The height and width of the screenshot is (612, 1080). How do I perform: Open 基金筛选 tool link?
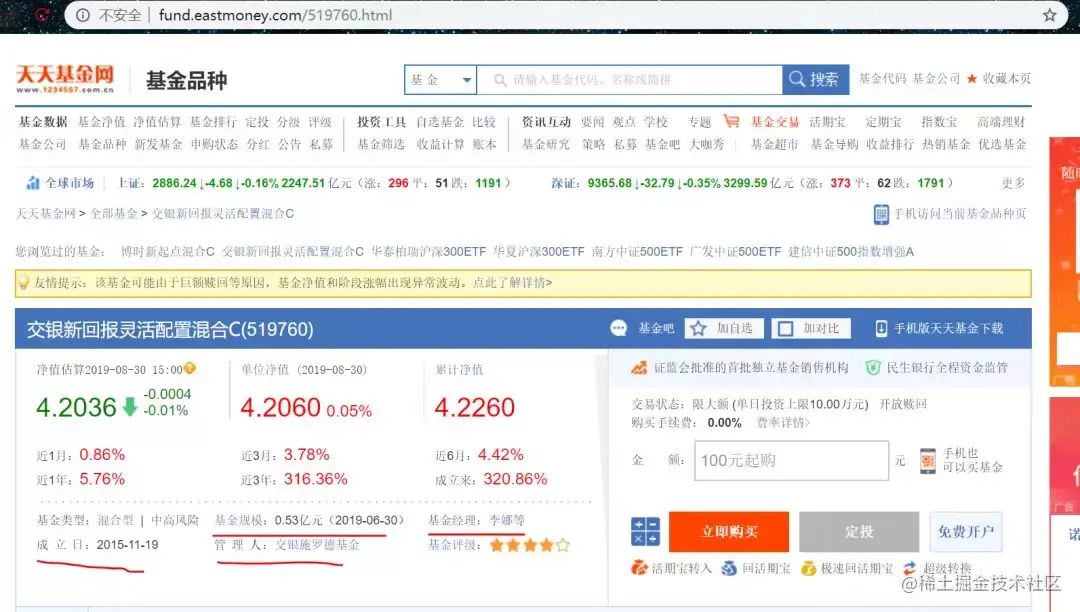pyautogui.click(x=381, y=144)
